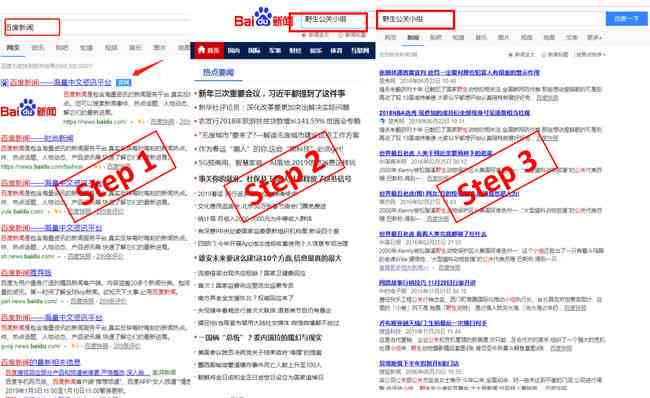
Task: Open 娱乐 in the navy nav bar
Action: click(315, 51)
